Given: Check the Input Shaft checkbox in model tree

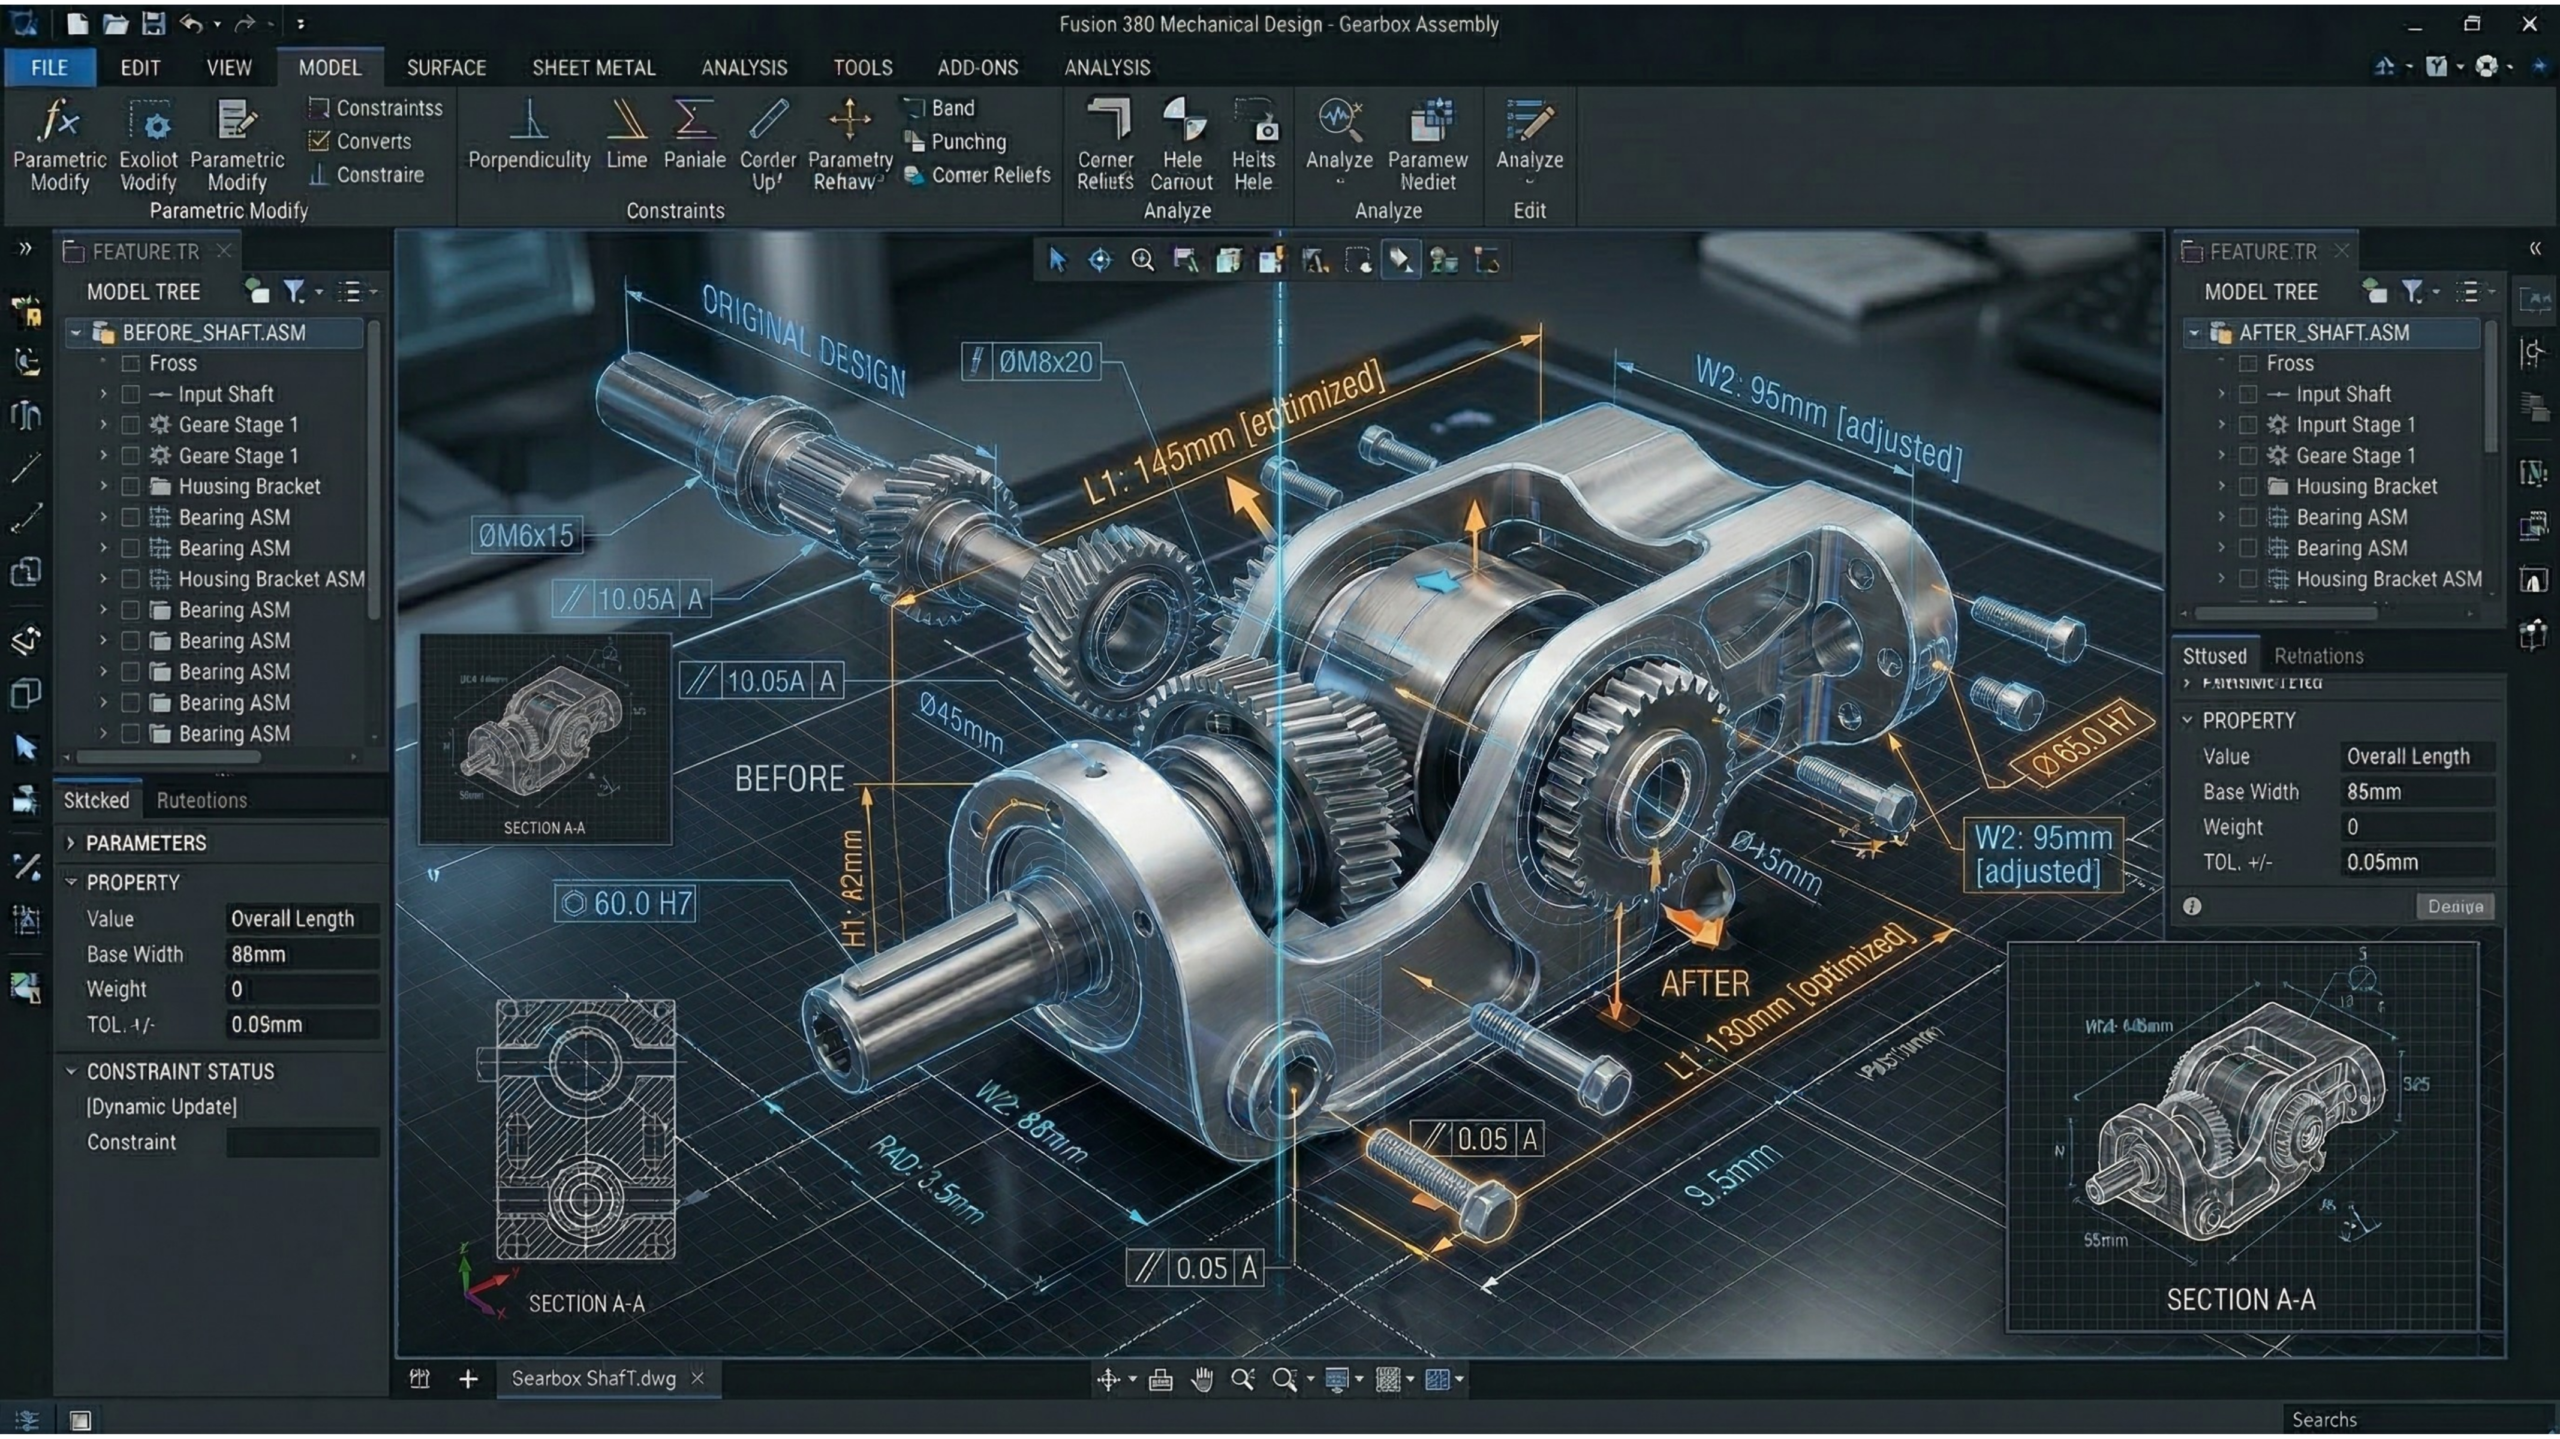Looking at the screenshot, I should pos(132,393).
